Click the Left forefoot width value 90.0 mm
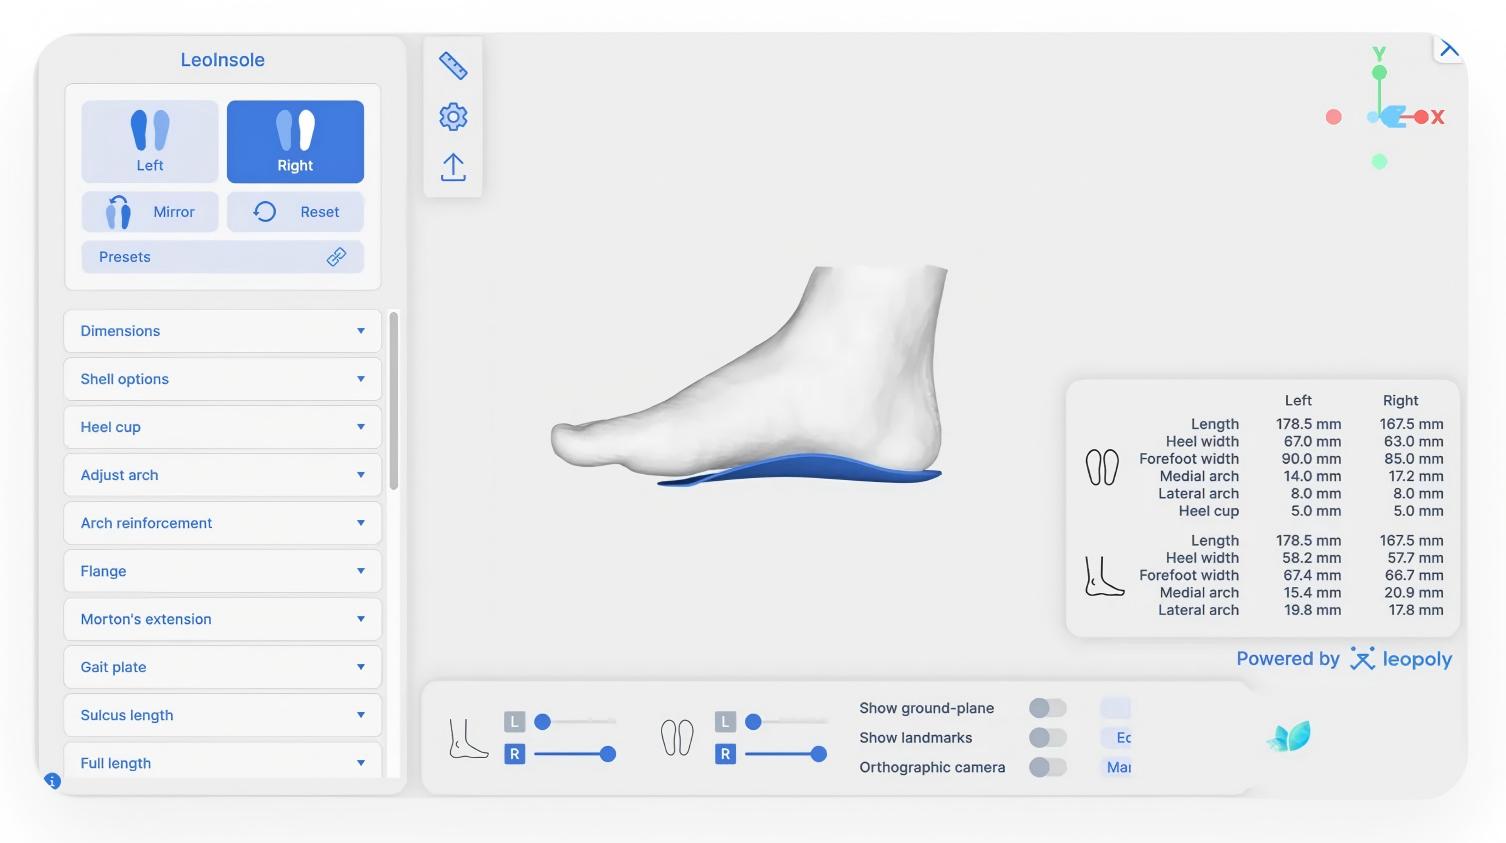Screen dimensions: 1506x843 point(1311,459)
